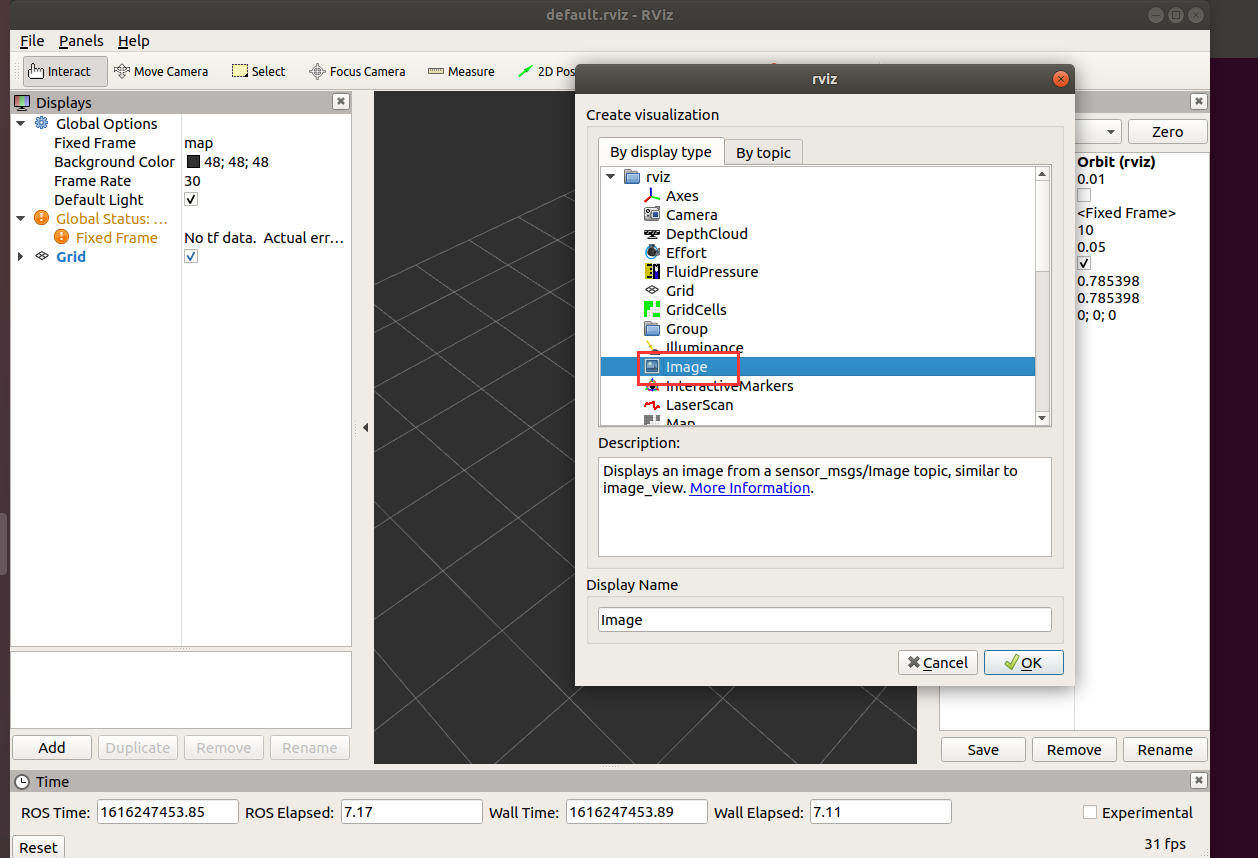The width and height of the screenshot is (1258, 858).
Task: Toggle unchecked checkbox below 0.01 in Views
Action: (x=1084, y=196)
